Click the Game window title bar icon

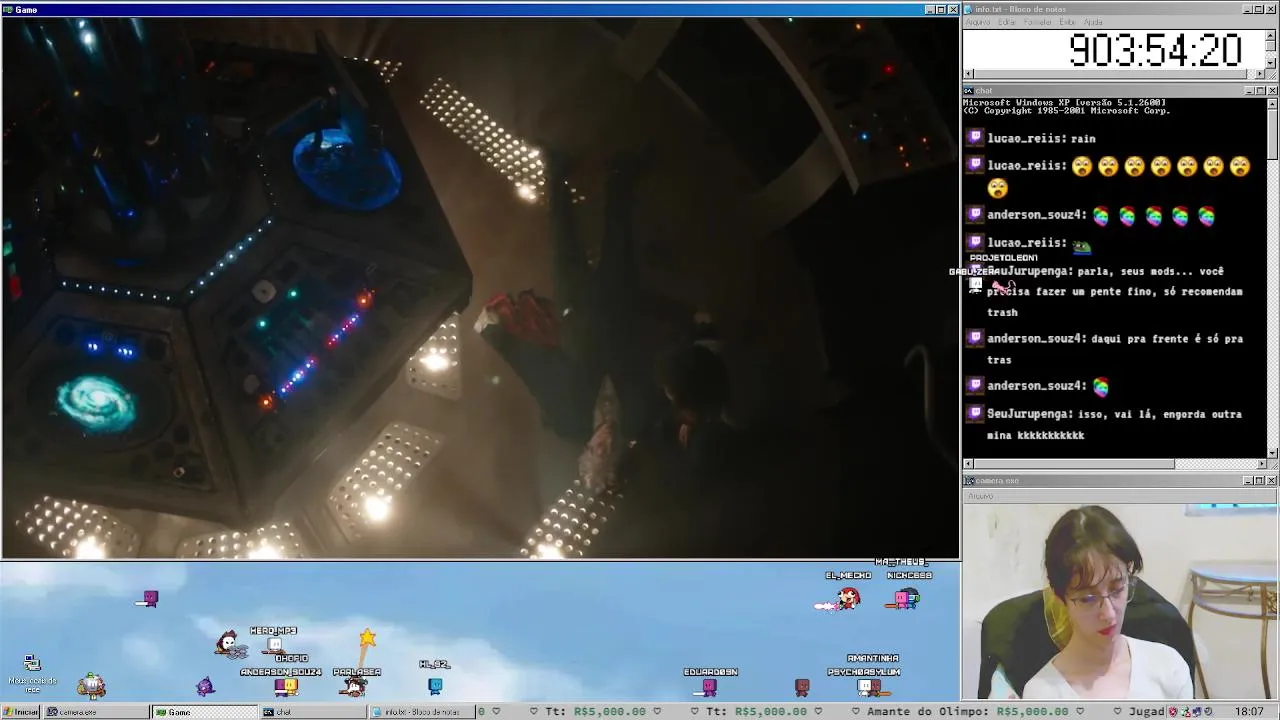(x=8, y=10)
